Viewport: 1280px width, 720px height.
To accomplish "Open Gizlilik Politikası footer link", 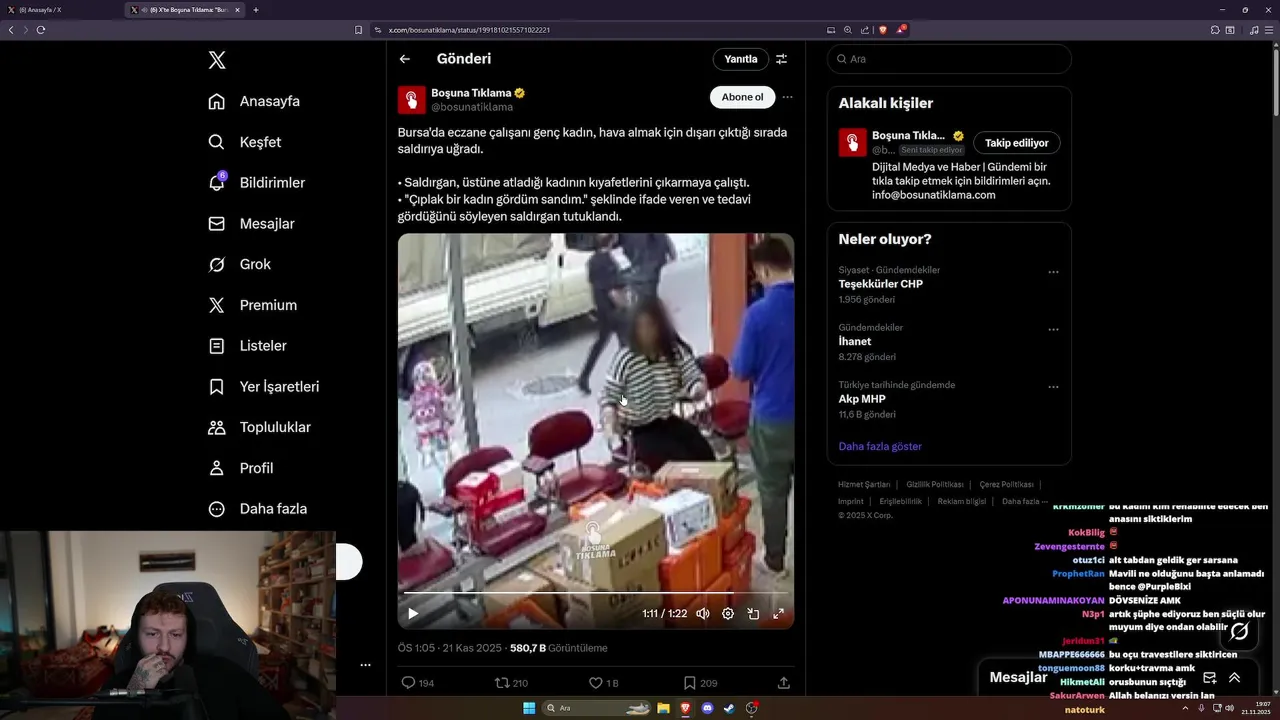I will point(935,484).
